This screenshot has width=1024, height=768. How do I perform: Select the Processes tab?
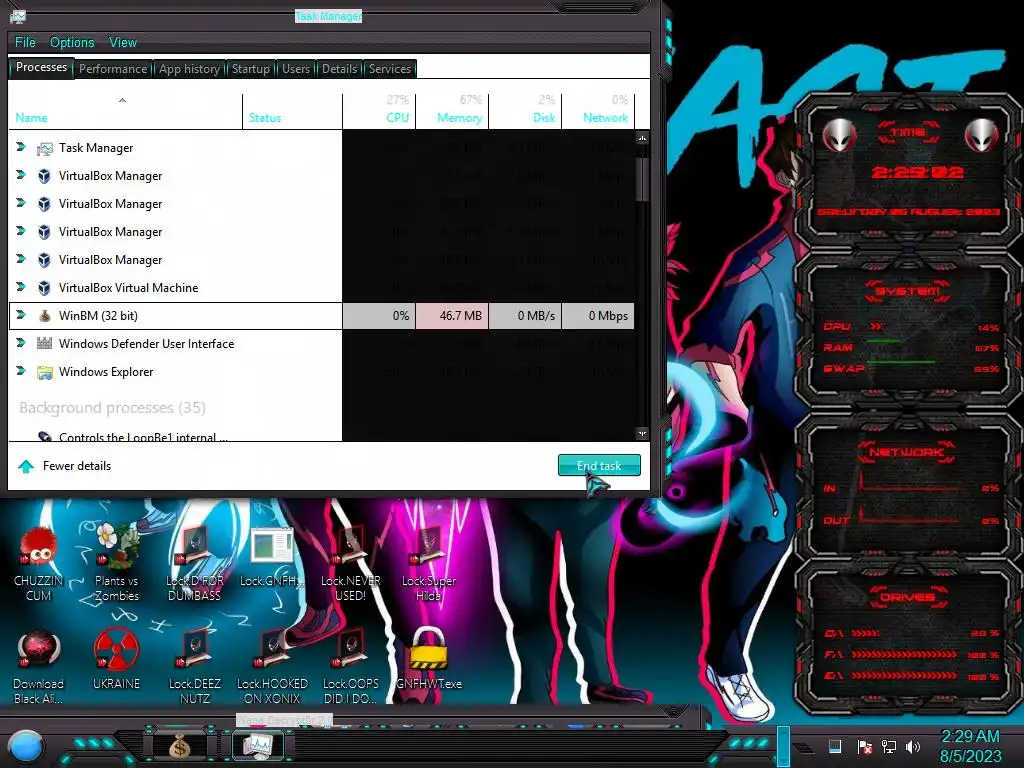[x=41, y=67]
